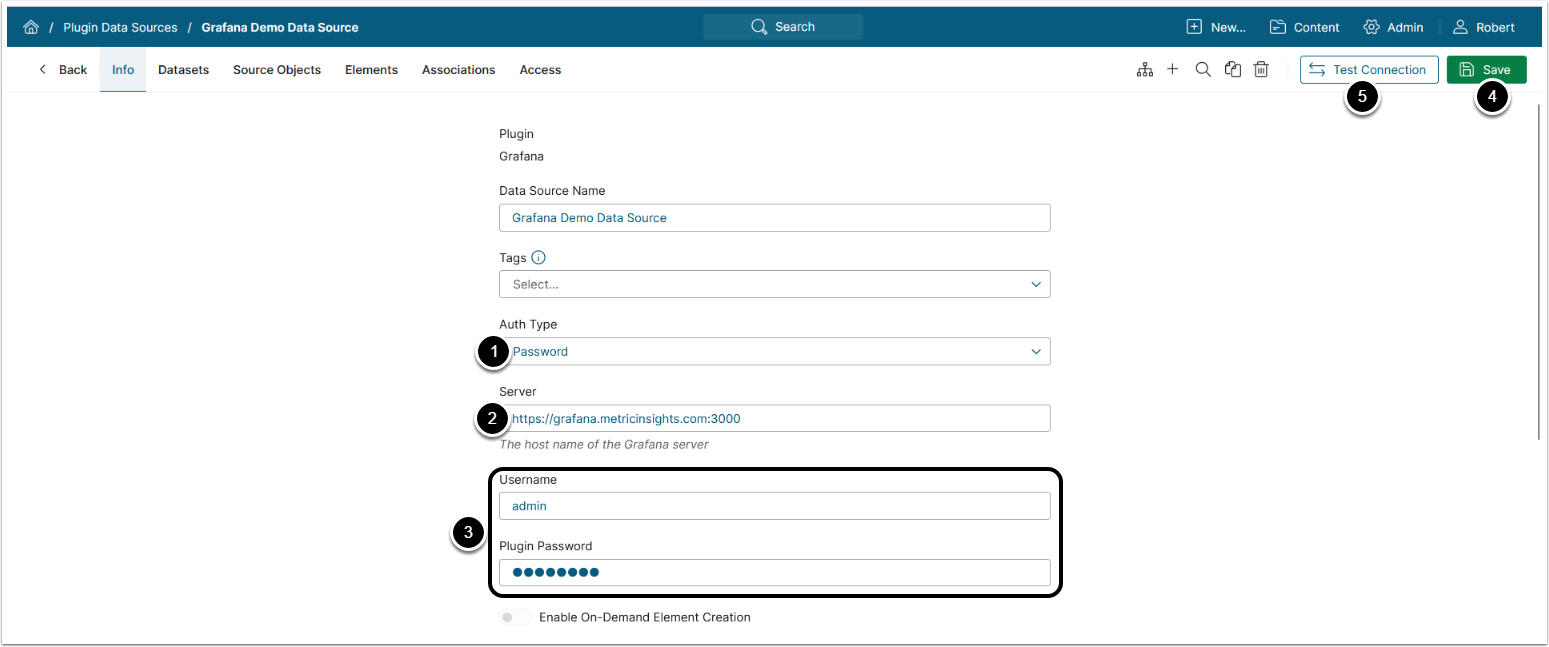1549x647 pixels.
Task: Open the Source Objects tab
Action: tap(277, 70)
